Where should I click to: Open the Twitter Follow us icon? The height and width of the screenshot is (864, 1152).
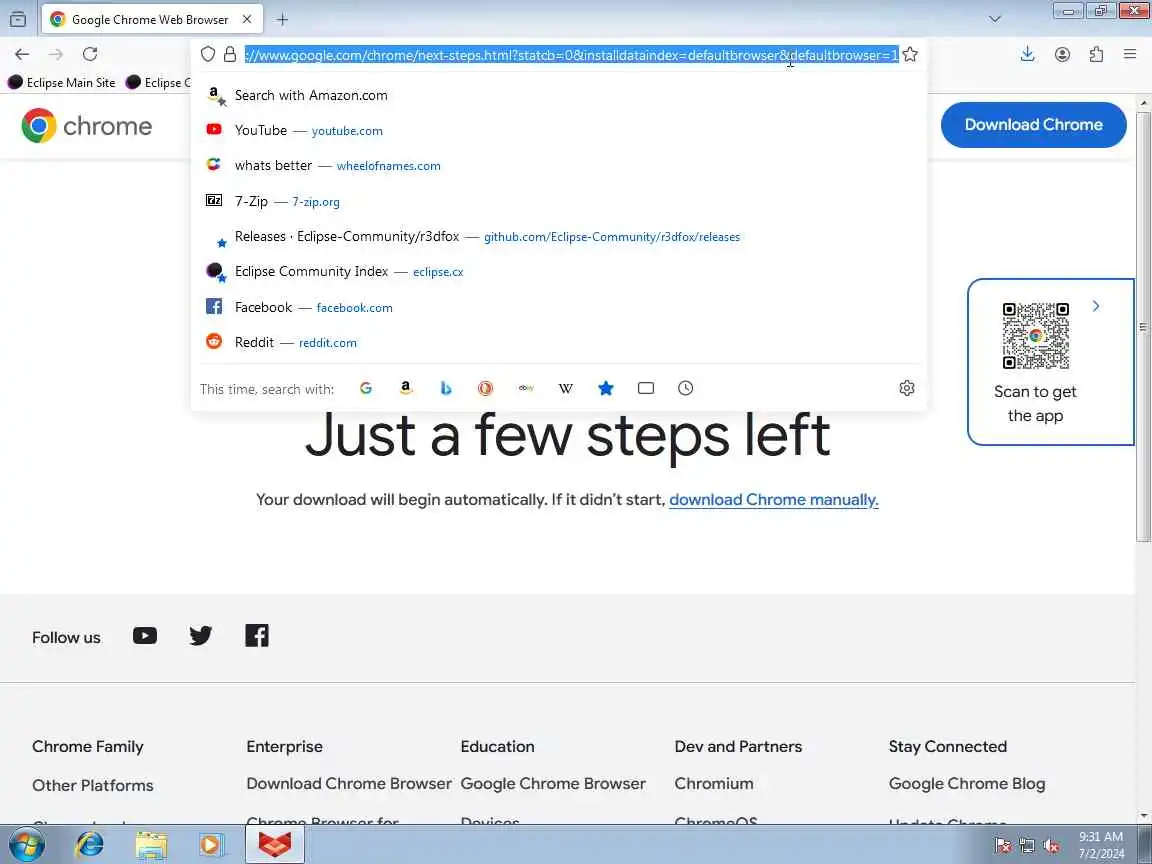(201, 636)
